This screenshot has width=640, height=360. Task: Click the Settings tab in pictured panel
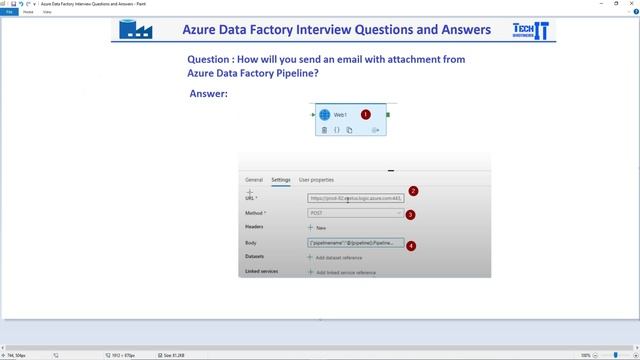tap(281, 180)
